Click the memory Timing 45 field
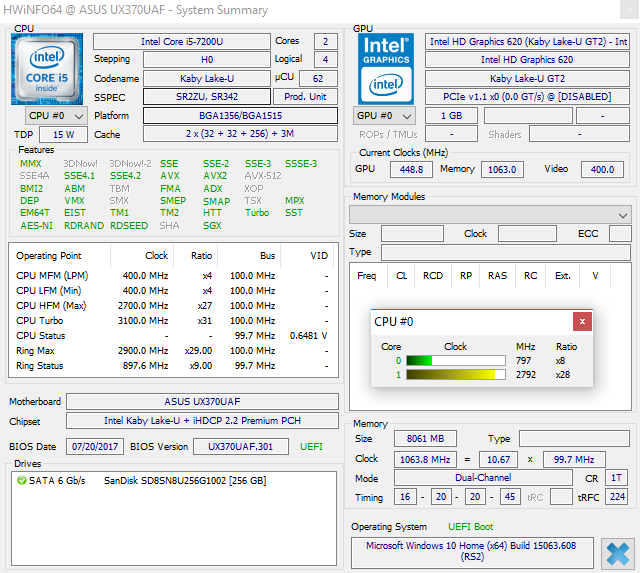The width and height of the screenshot is (640, 573). [x=510, y=497]
